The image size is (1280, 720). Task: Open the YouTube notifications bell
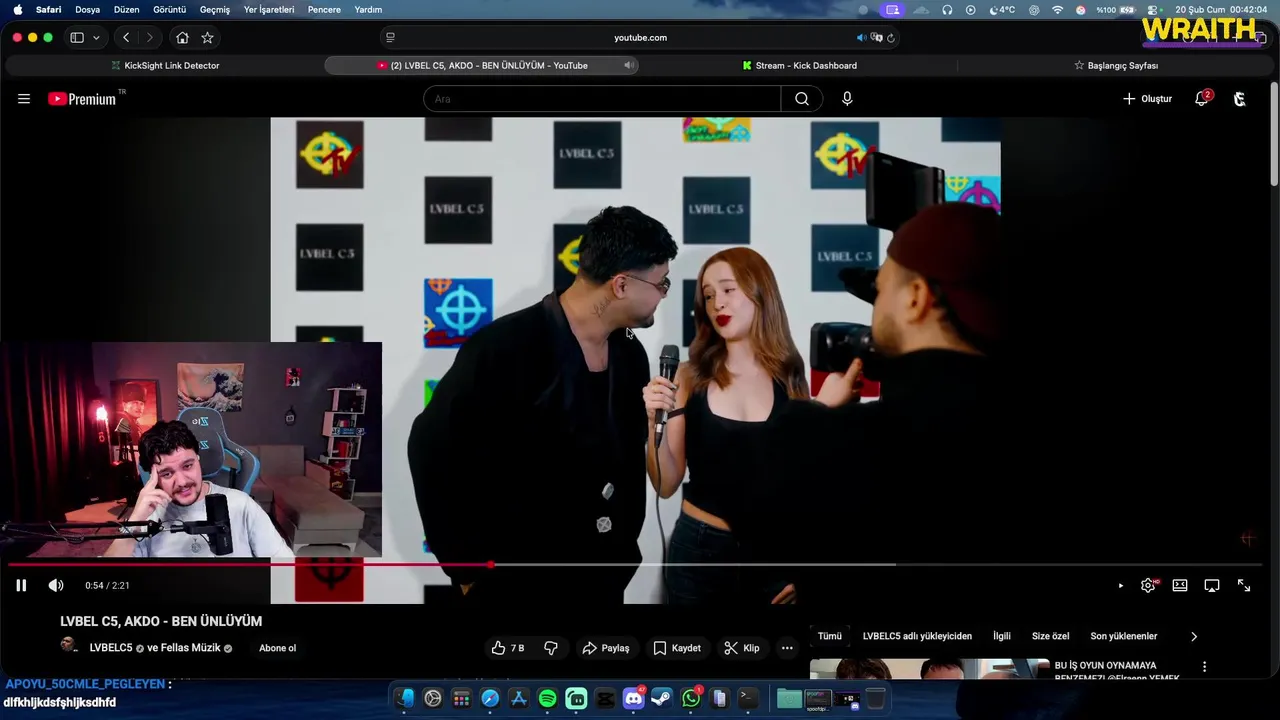tap(1202, 99)
